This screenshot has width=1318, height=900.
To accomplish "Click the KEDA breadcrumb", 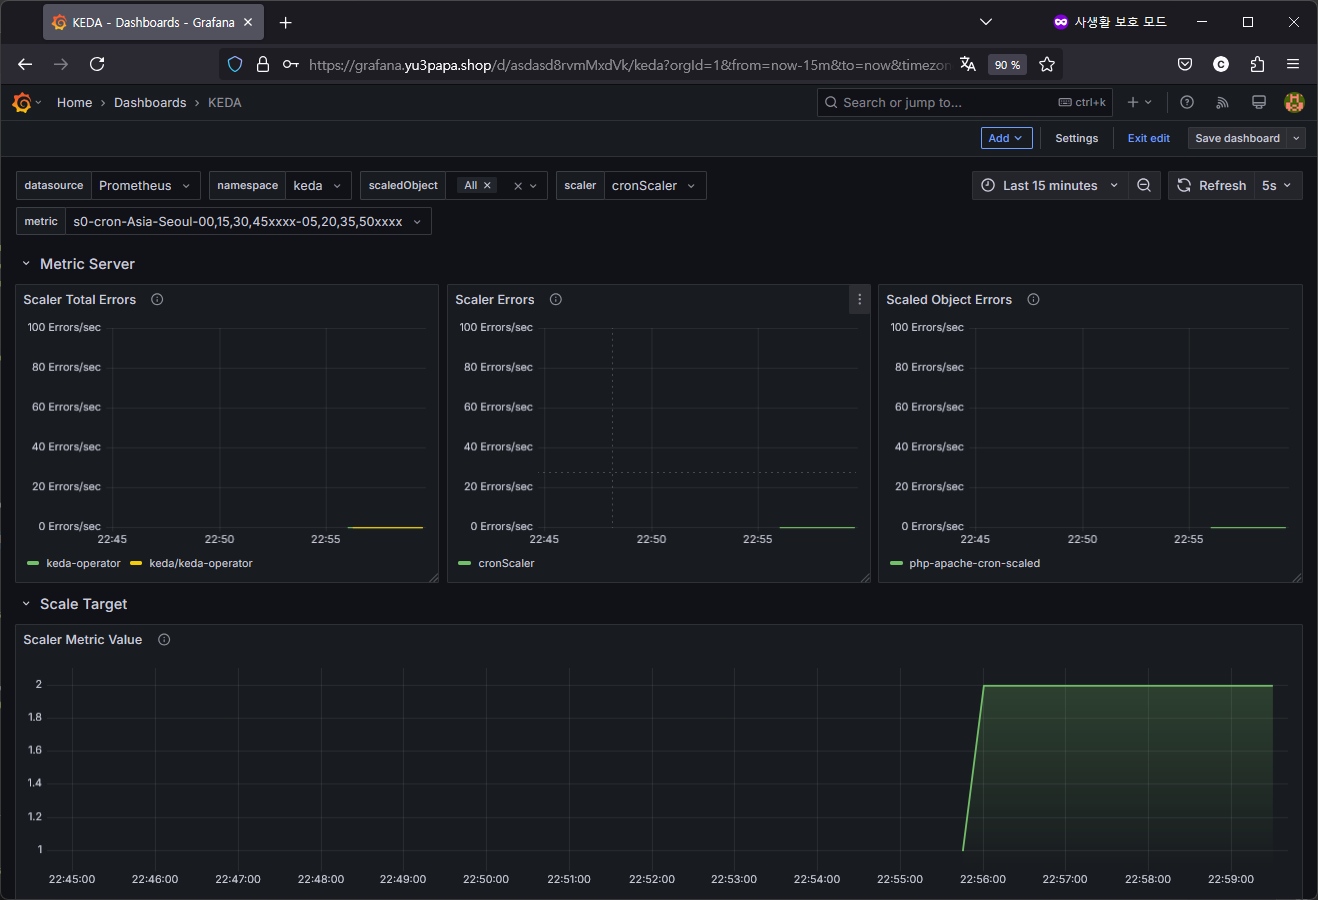I will click(x=225, y=102).
